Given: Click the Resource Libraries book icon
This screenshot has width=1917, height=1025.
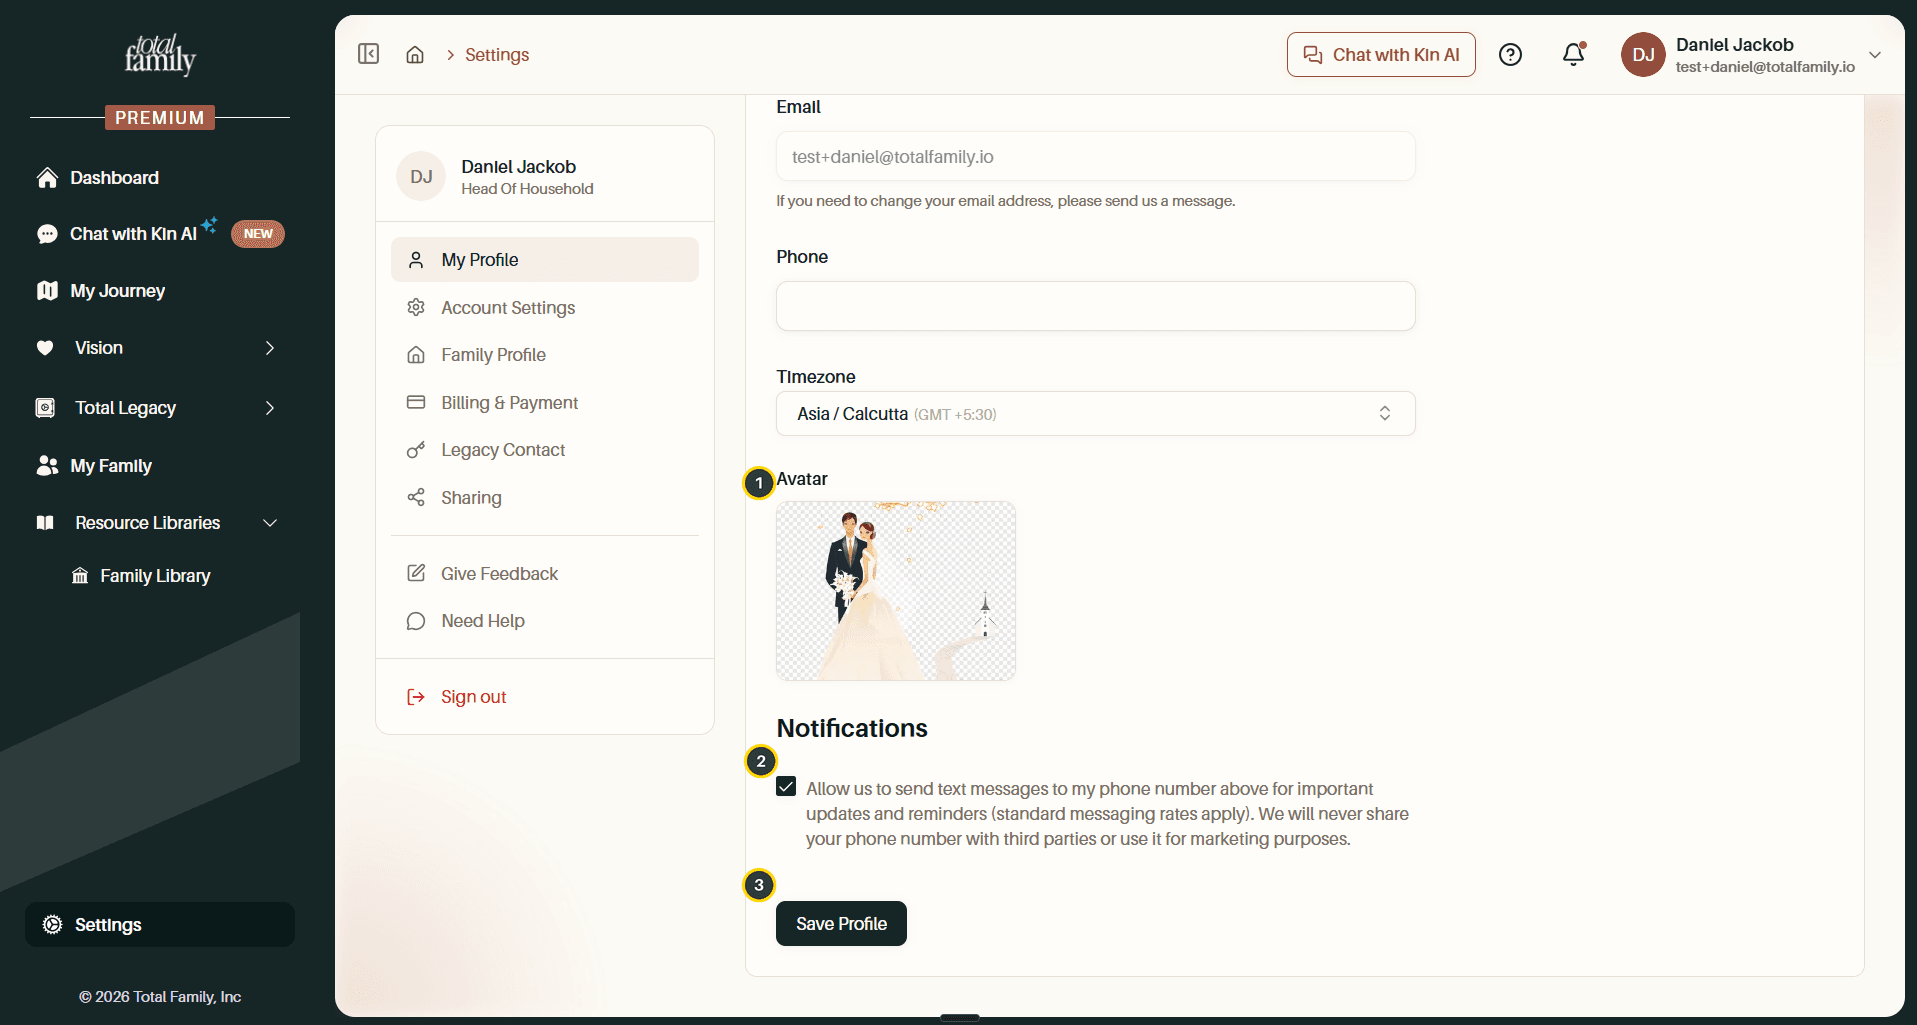Looking at the screenshot, I should click(x=45, y=523).
